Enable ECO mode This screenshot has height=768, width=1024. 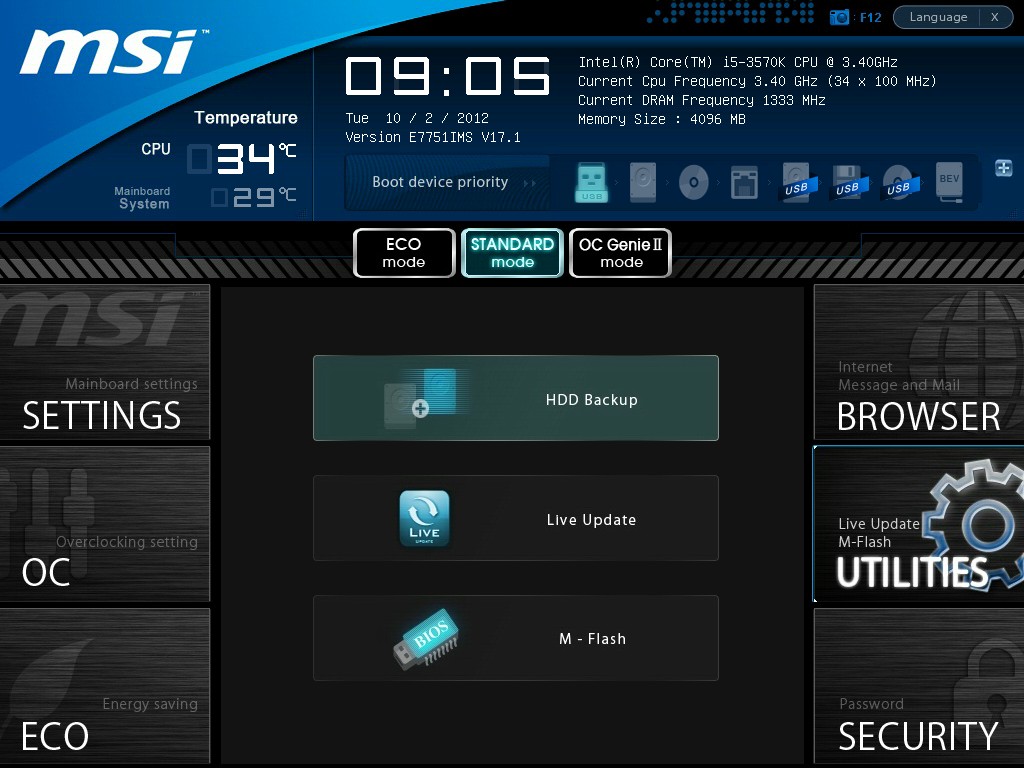pyautogui.click(x=404, y=253)
